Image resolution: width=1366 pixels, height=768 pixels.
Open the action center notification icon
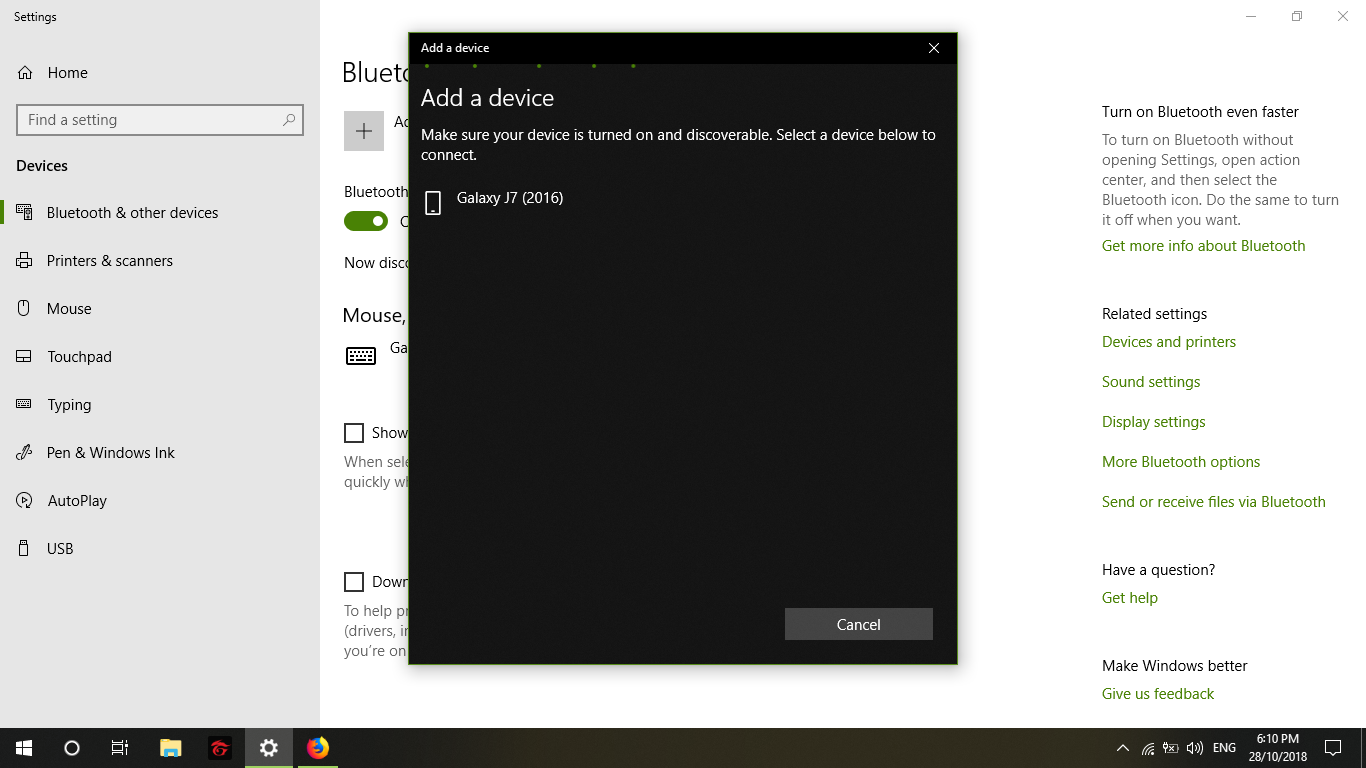1333,748
